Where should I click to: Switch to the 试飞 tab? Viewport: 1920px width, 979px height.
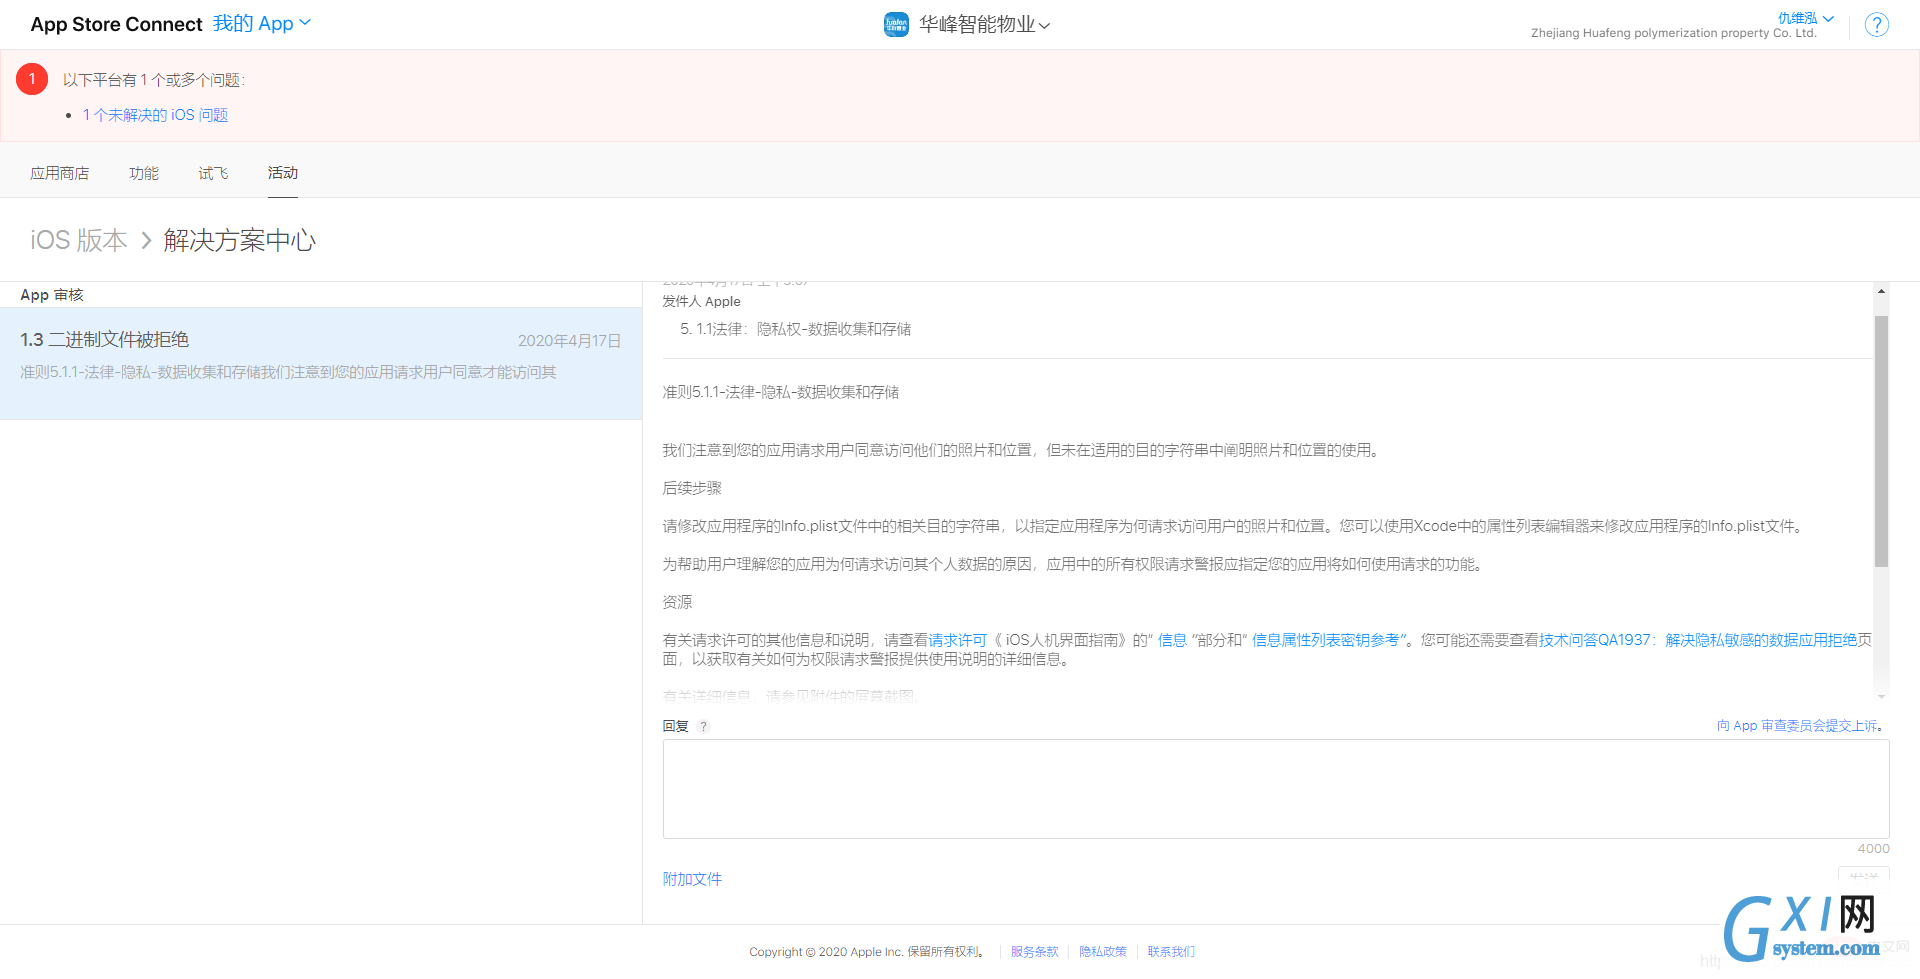pos(213,173)
